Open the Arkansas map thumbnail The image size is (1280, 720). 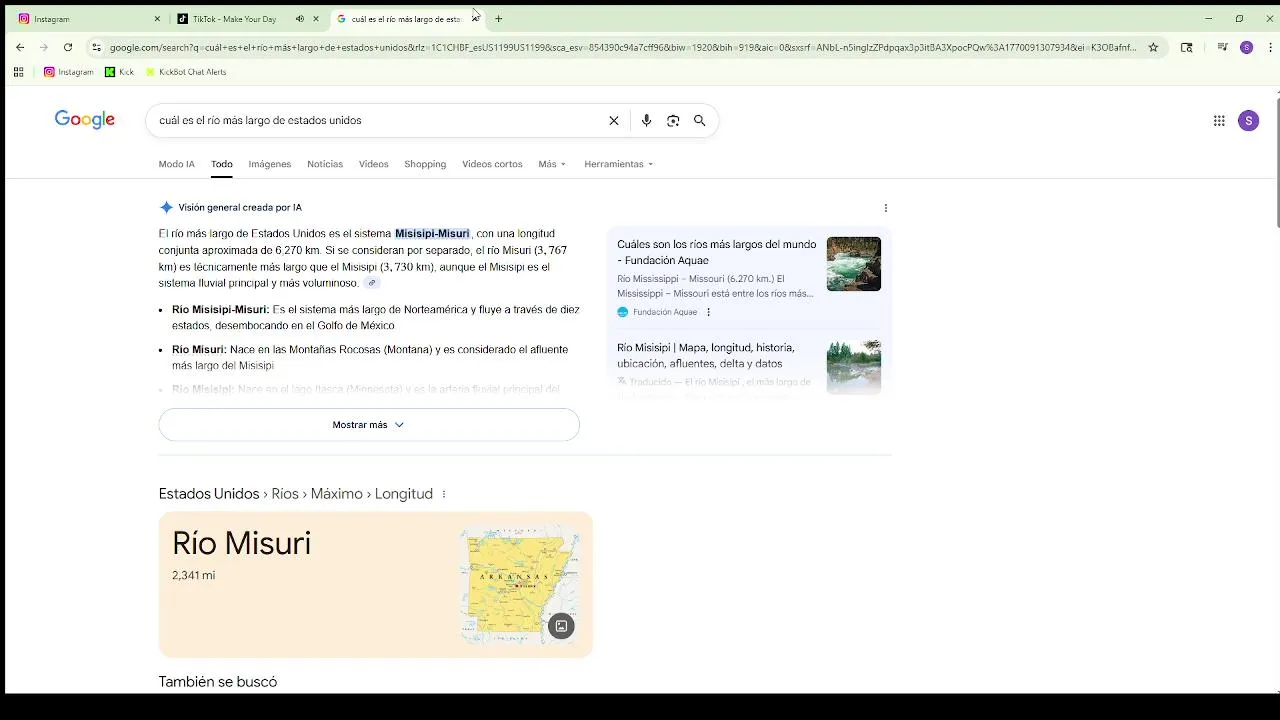click(519, 585)
